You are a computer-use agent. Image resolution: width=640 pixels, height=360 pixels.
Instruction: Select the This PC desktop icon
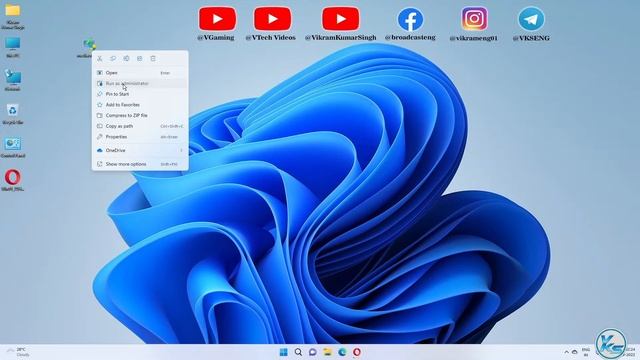(13, 47)
